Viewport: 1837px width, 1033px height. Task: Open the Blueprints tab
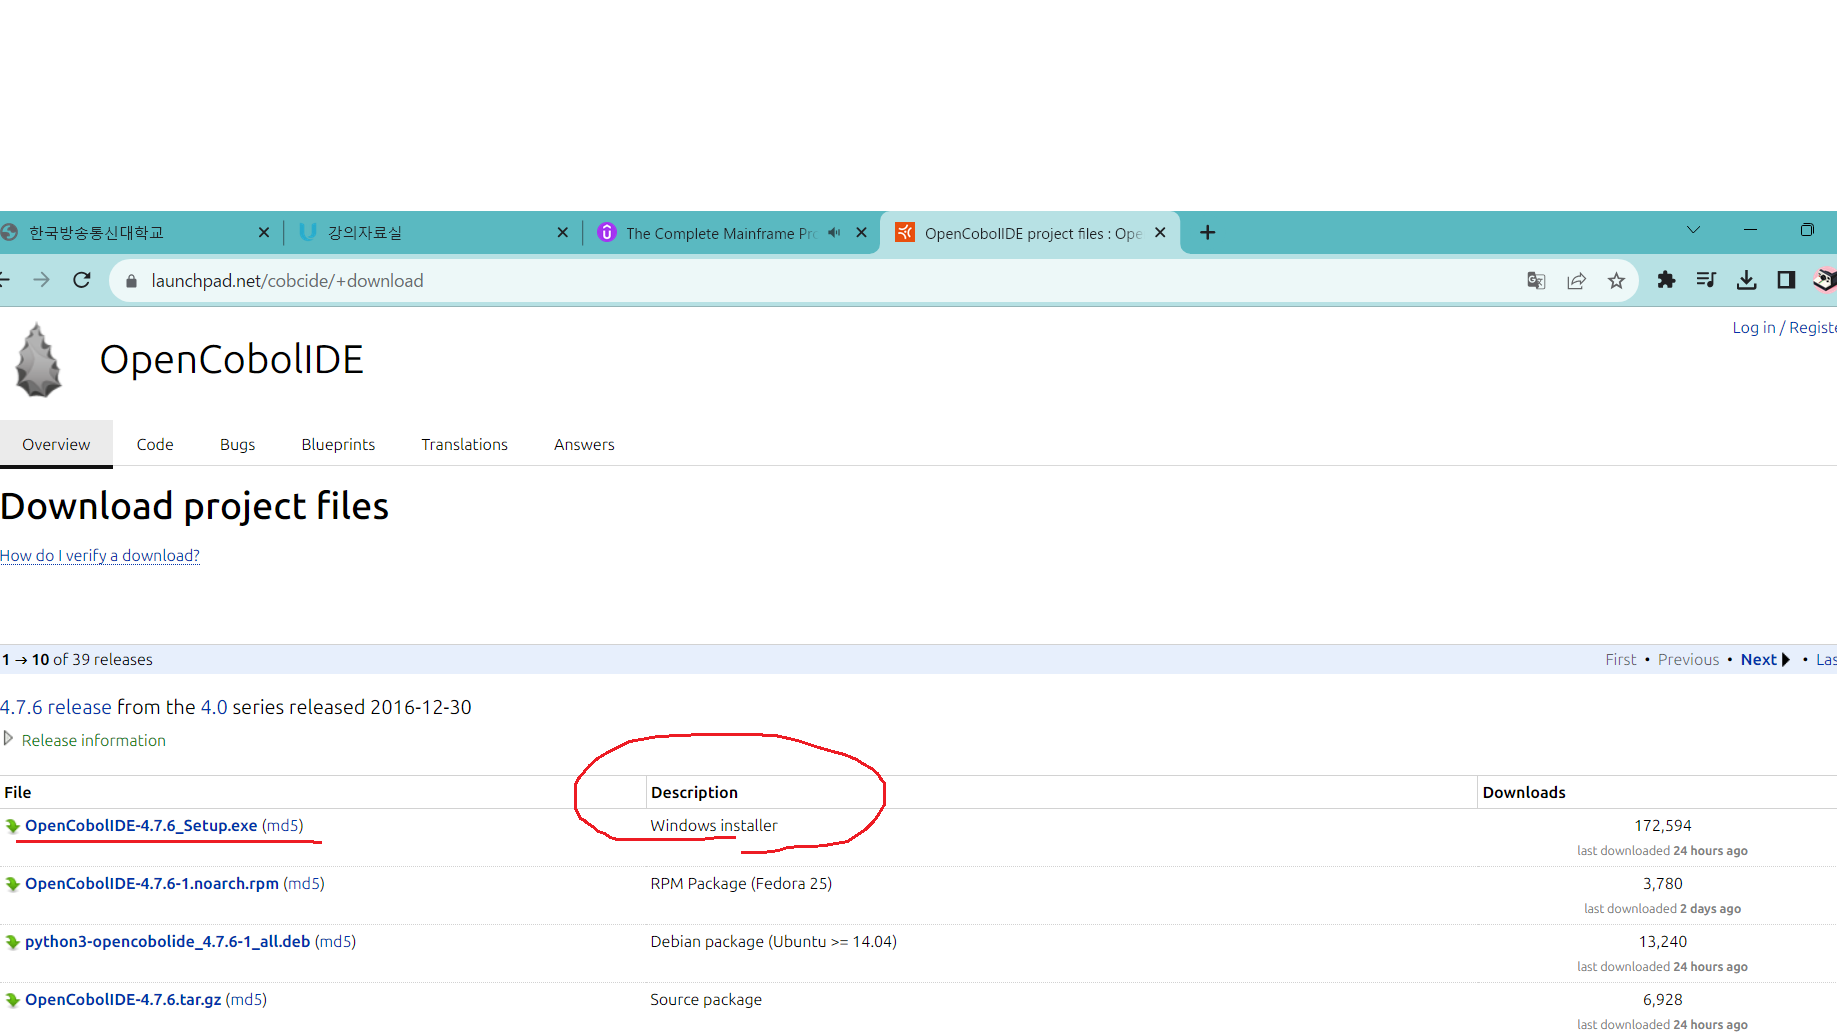(338, 444)
